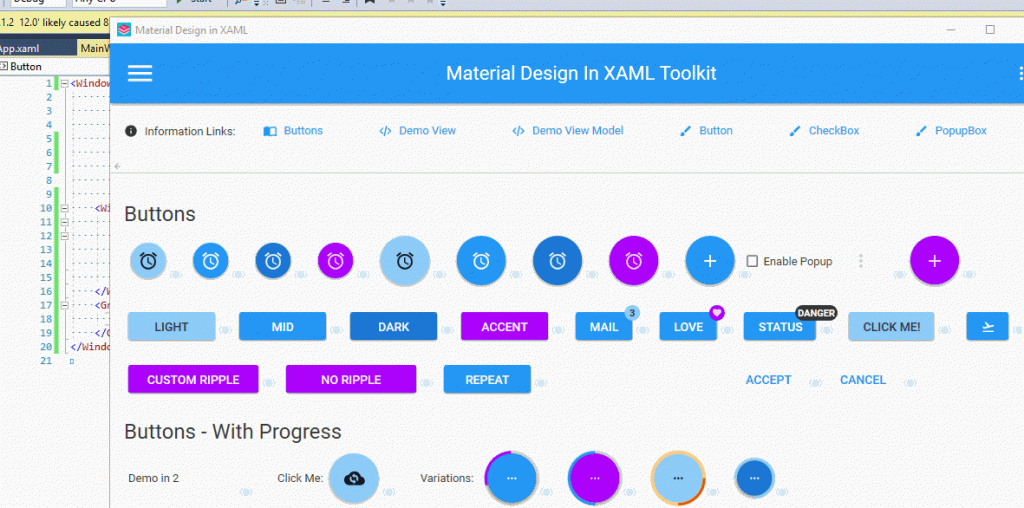Click the blue plus floating button

point(710,261)
